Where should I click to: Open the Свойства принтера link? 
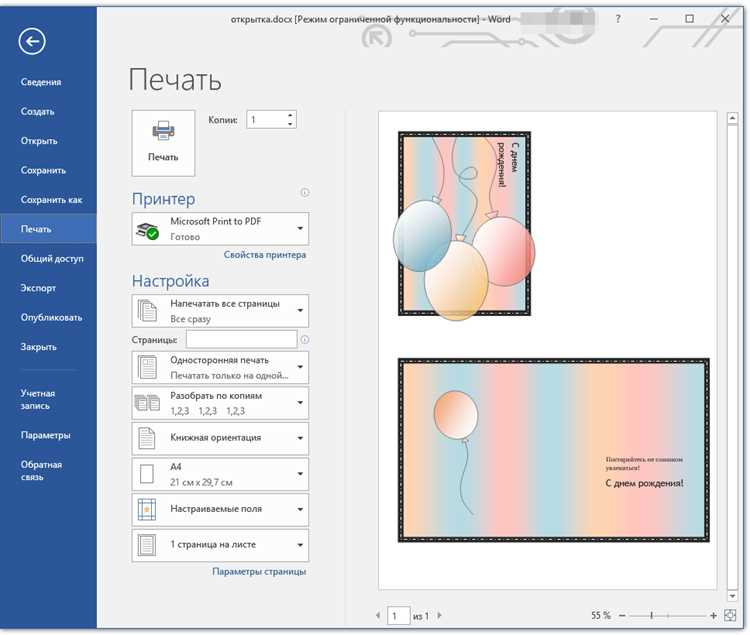tap(265, 255)
